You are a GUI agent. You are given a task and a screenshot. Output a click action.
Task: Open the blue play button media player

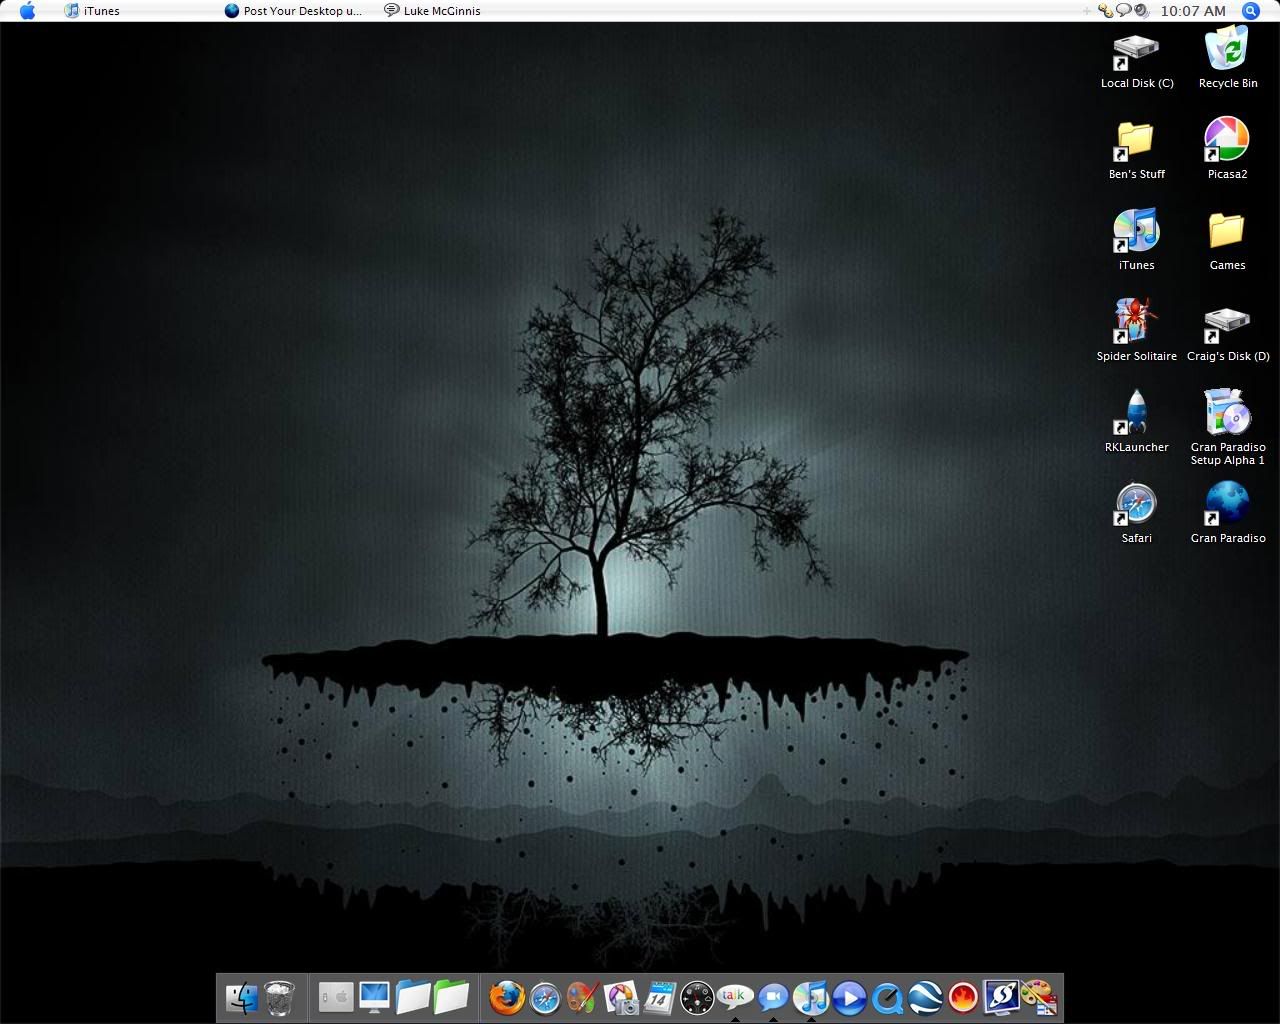[x=849, y=997]
